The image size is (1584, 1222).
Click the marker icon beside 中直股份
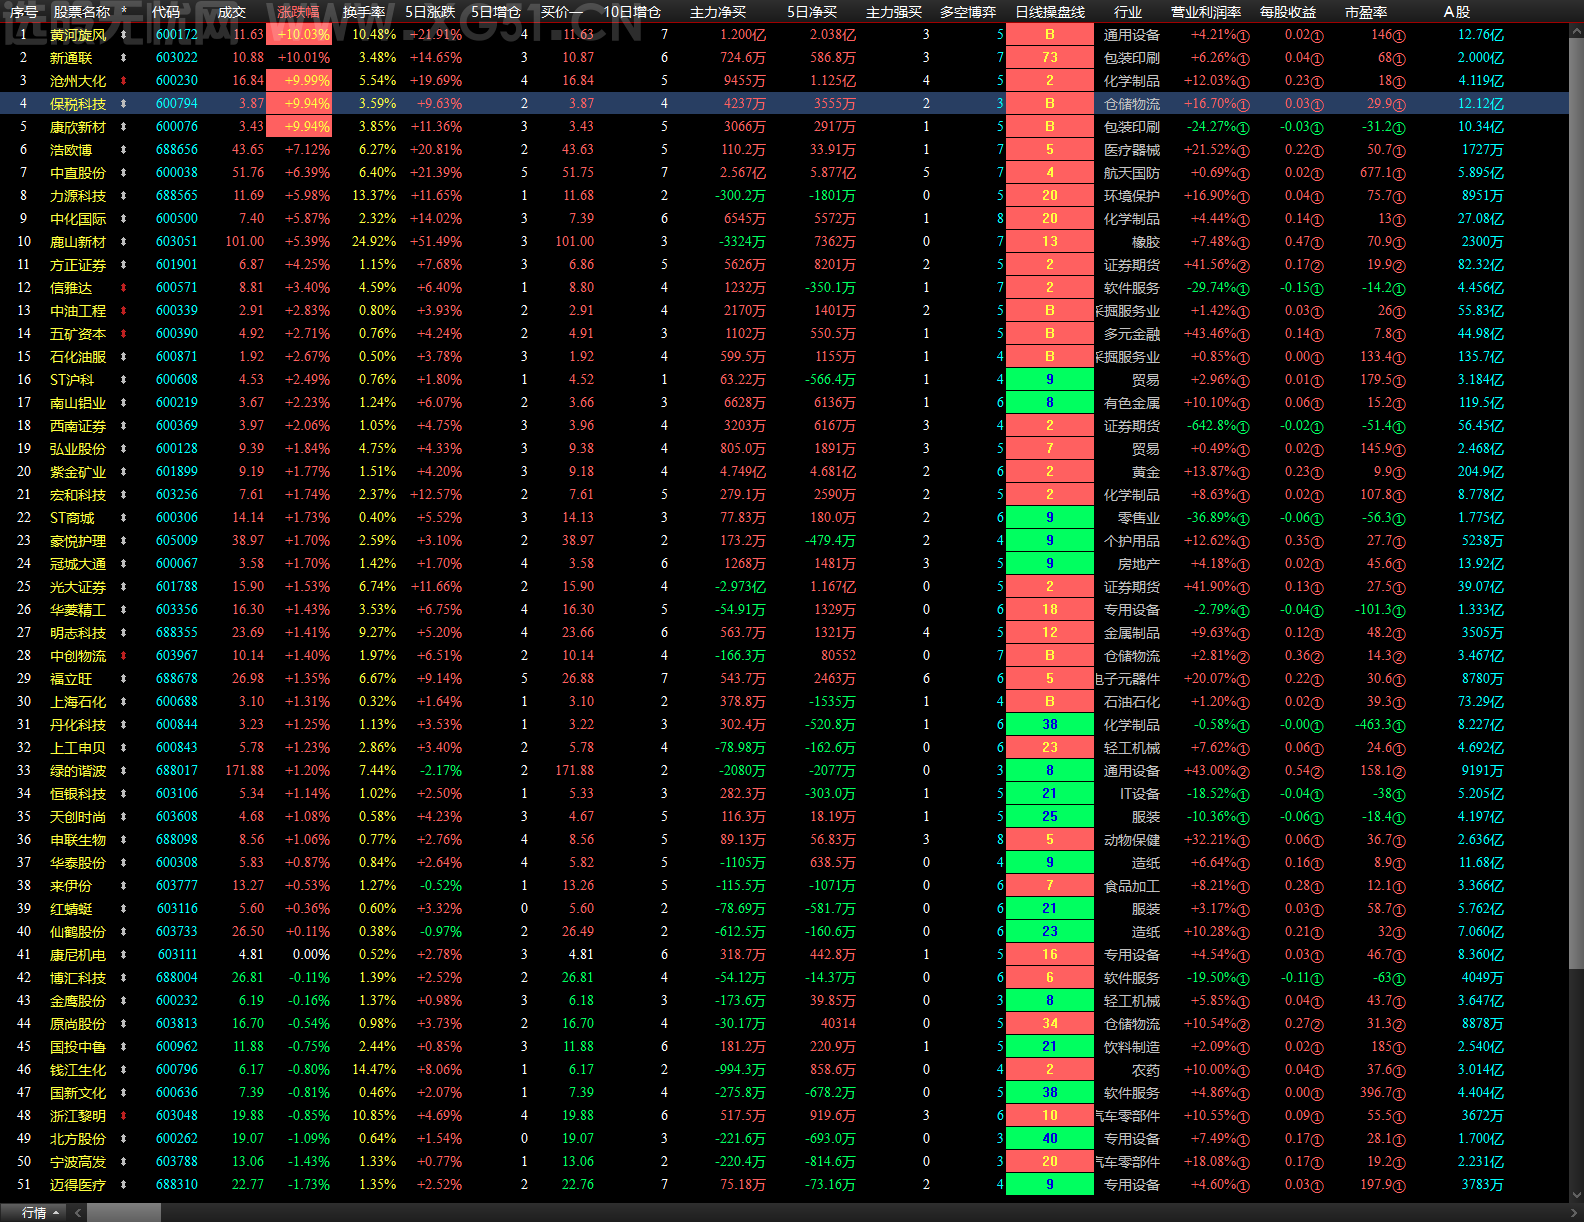[124, 173]
